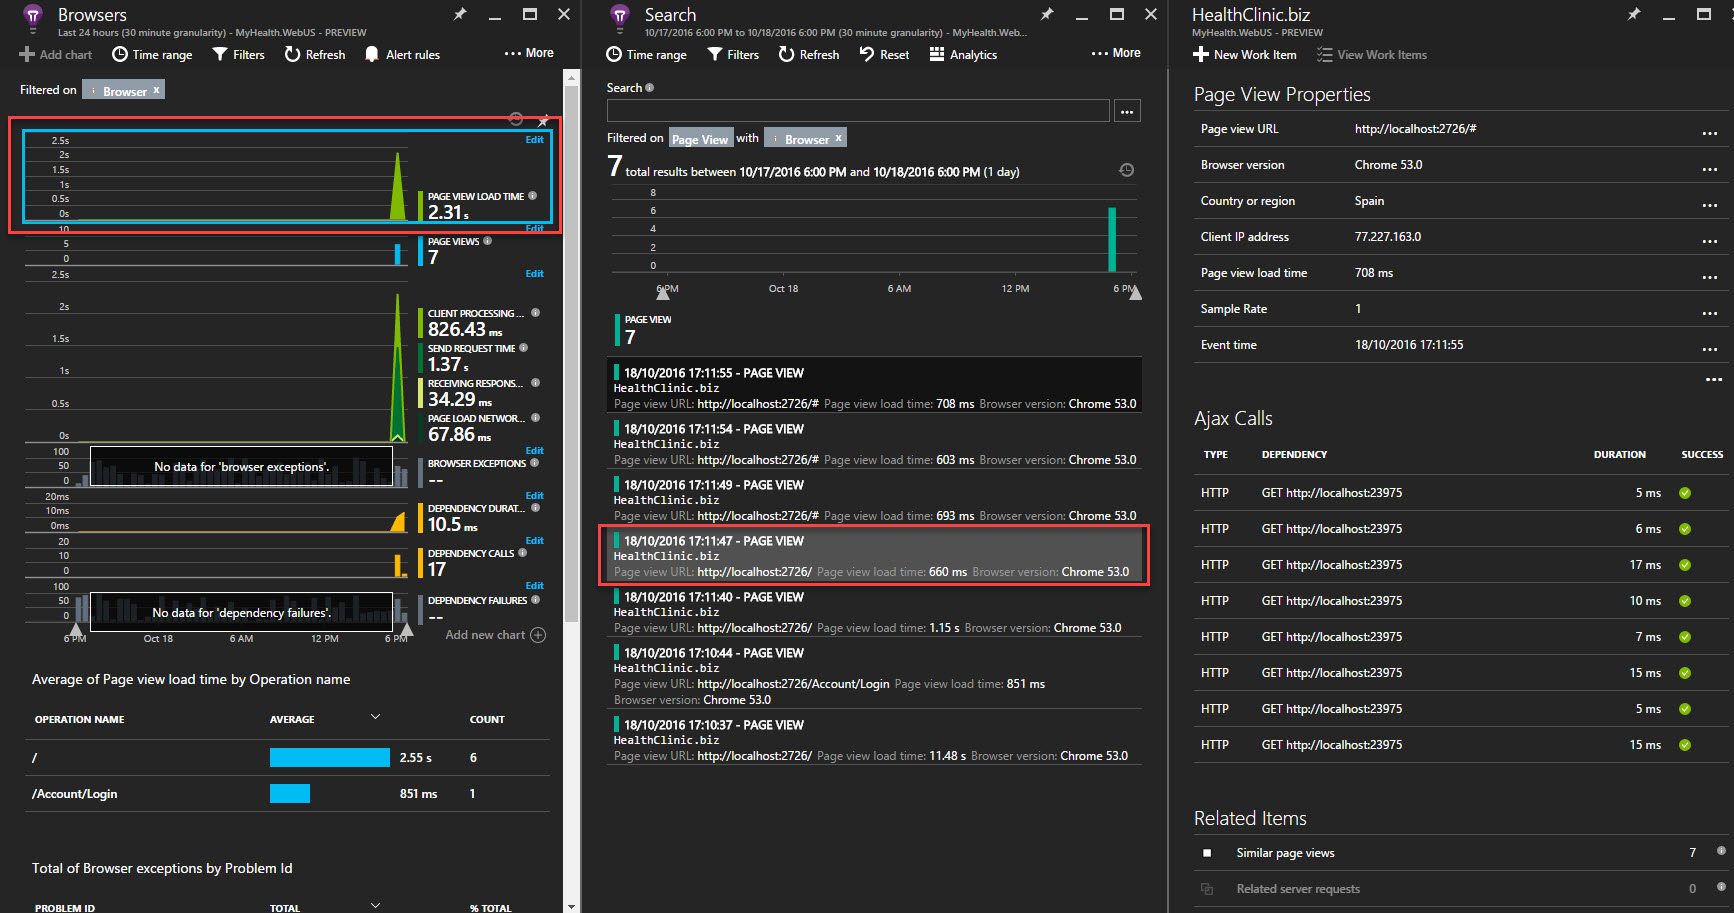Open Related server requests item
The width and height of the screenshot is (1734, 913).
pos(1463,889)
